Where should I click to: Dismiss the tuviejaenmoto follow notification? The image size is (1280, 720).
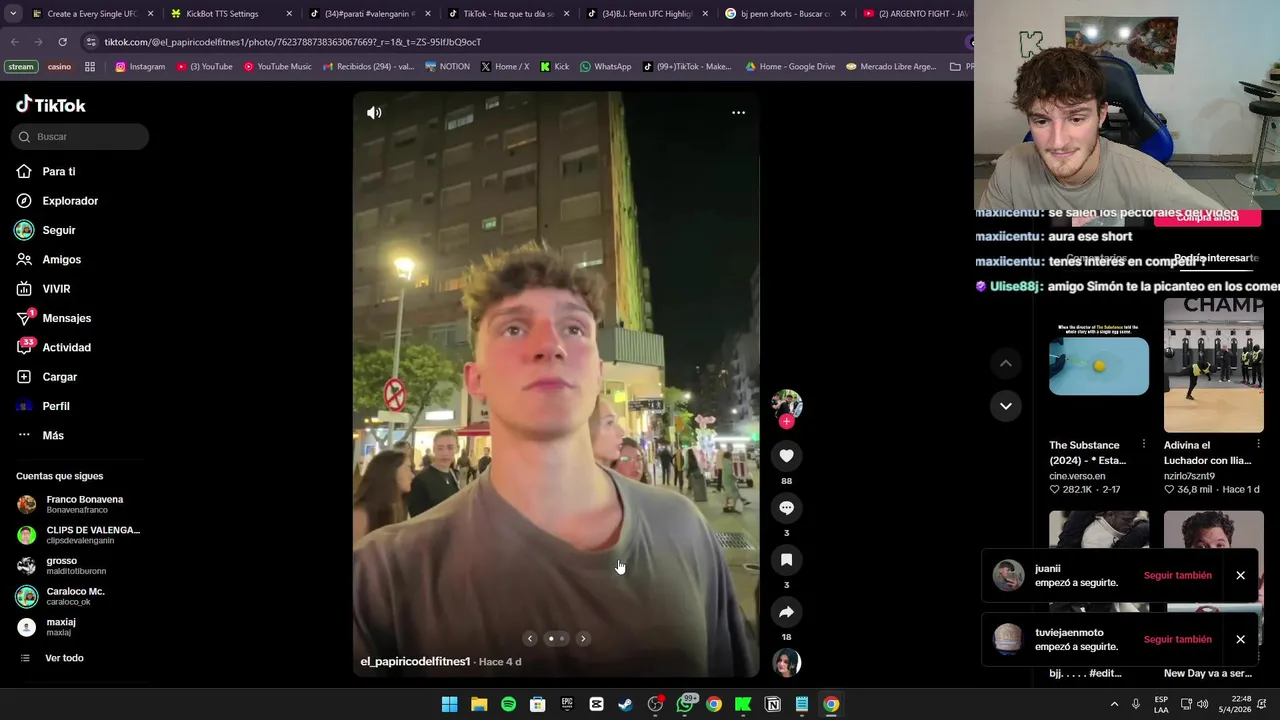pos(1240,640)
